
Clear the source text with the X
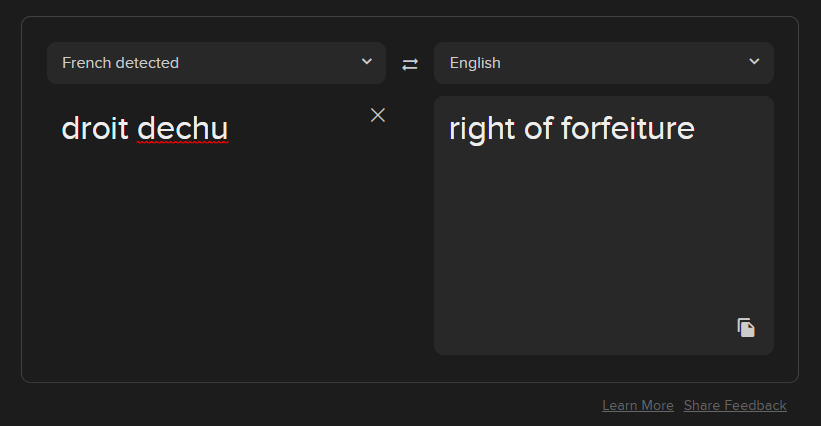click(x=378, y=115)
